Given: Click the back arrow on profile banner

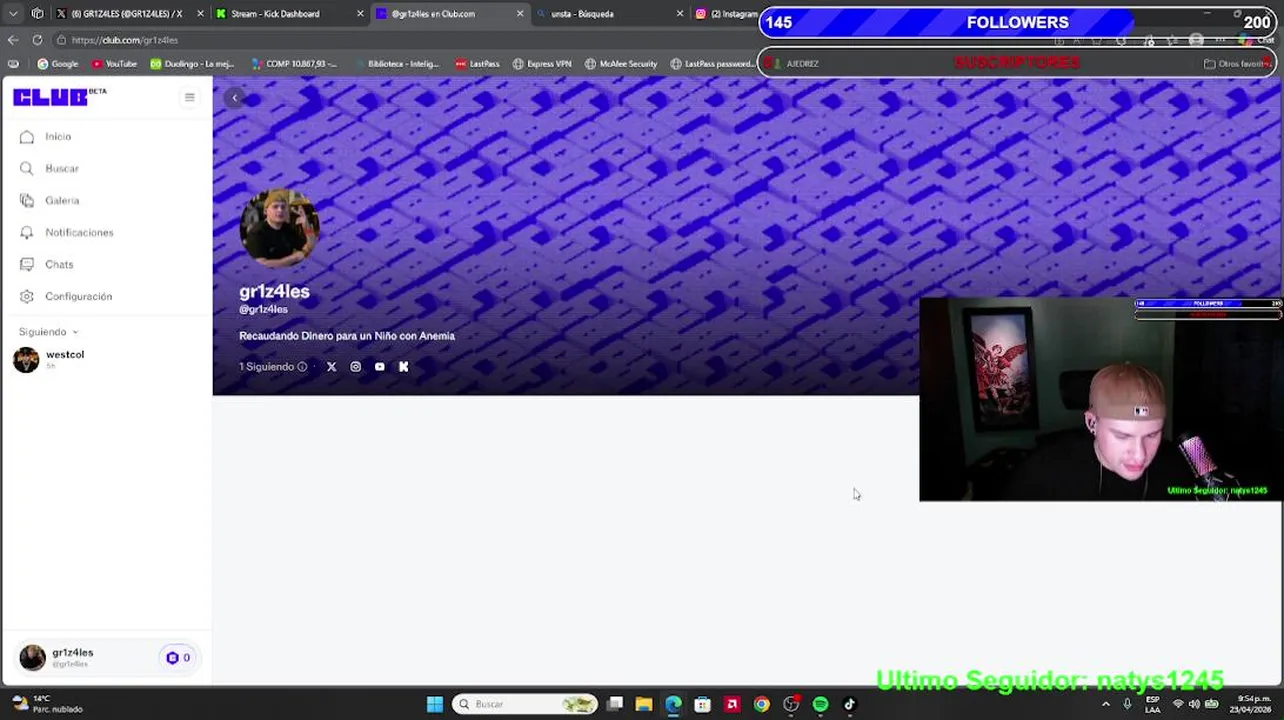Looking at the screenshot, I should click(x=235, y=97).
